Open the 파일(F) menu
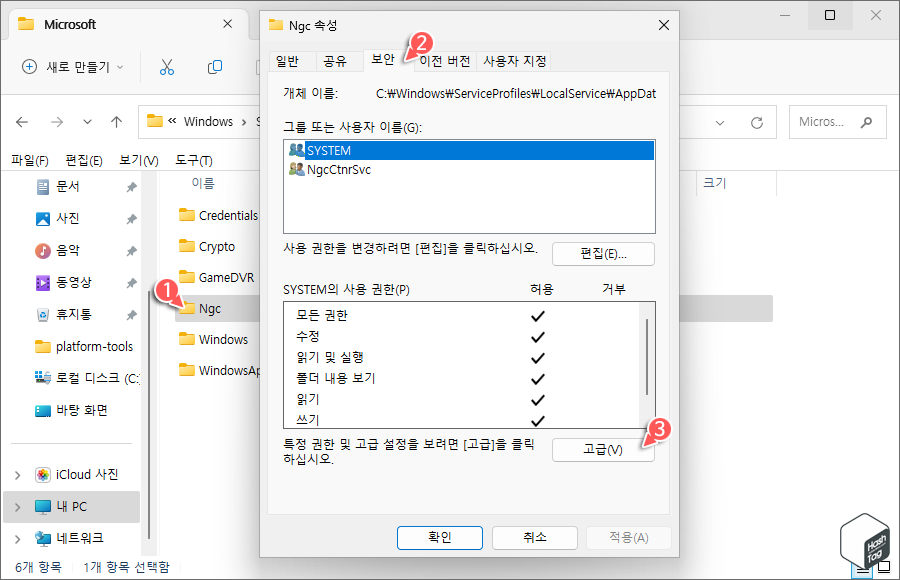 [30, 160]
